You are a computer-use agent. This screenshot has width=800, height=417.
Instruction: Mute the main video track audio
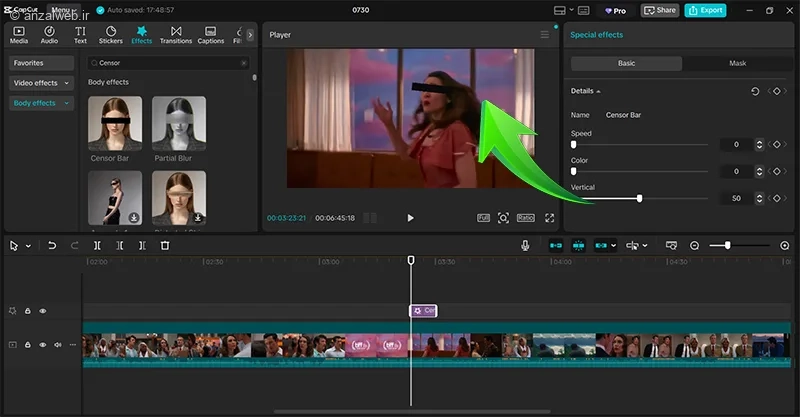tap(57, 345)
